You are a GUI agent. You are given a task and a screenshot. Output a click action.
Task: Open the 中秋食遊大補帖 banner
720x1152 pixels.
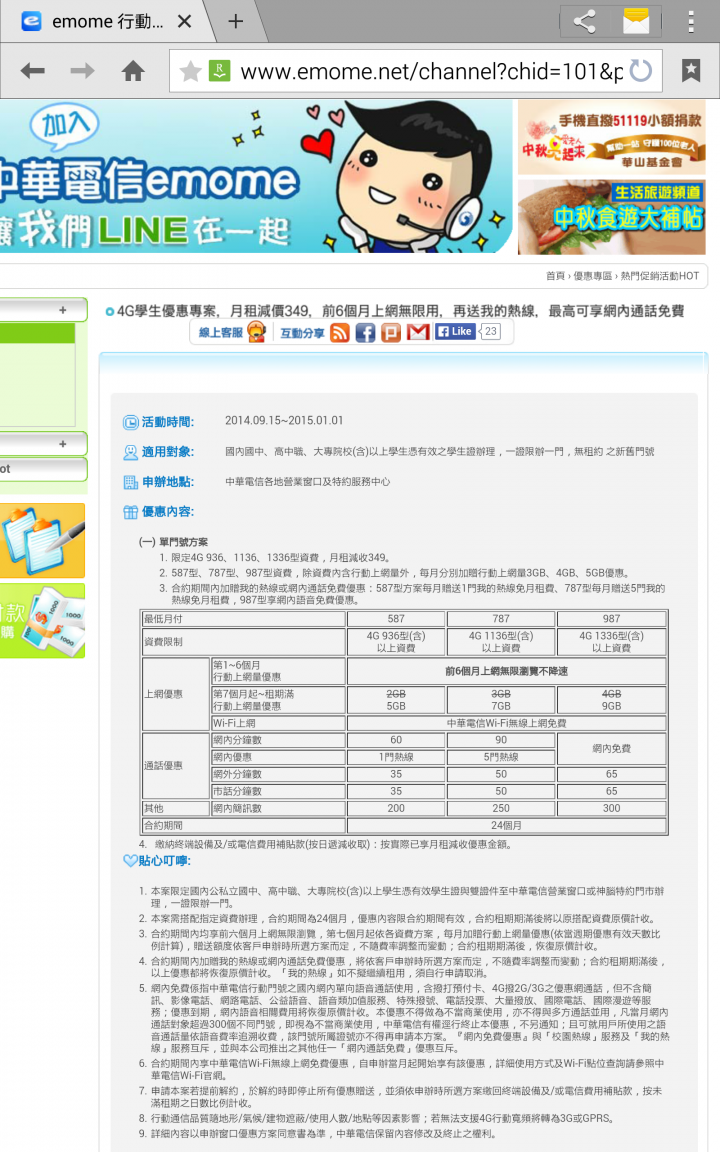(x=611, y=217)
